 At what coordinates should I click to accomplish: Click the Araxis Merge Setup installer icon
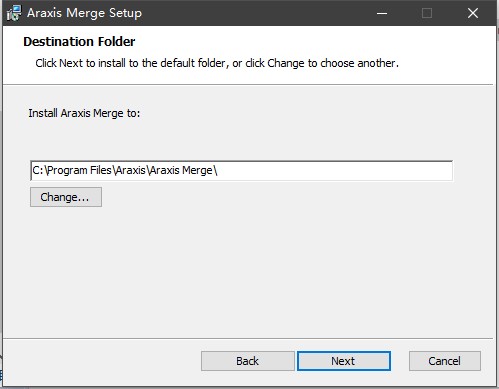(14, 13)
